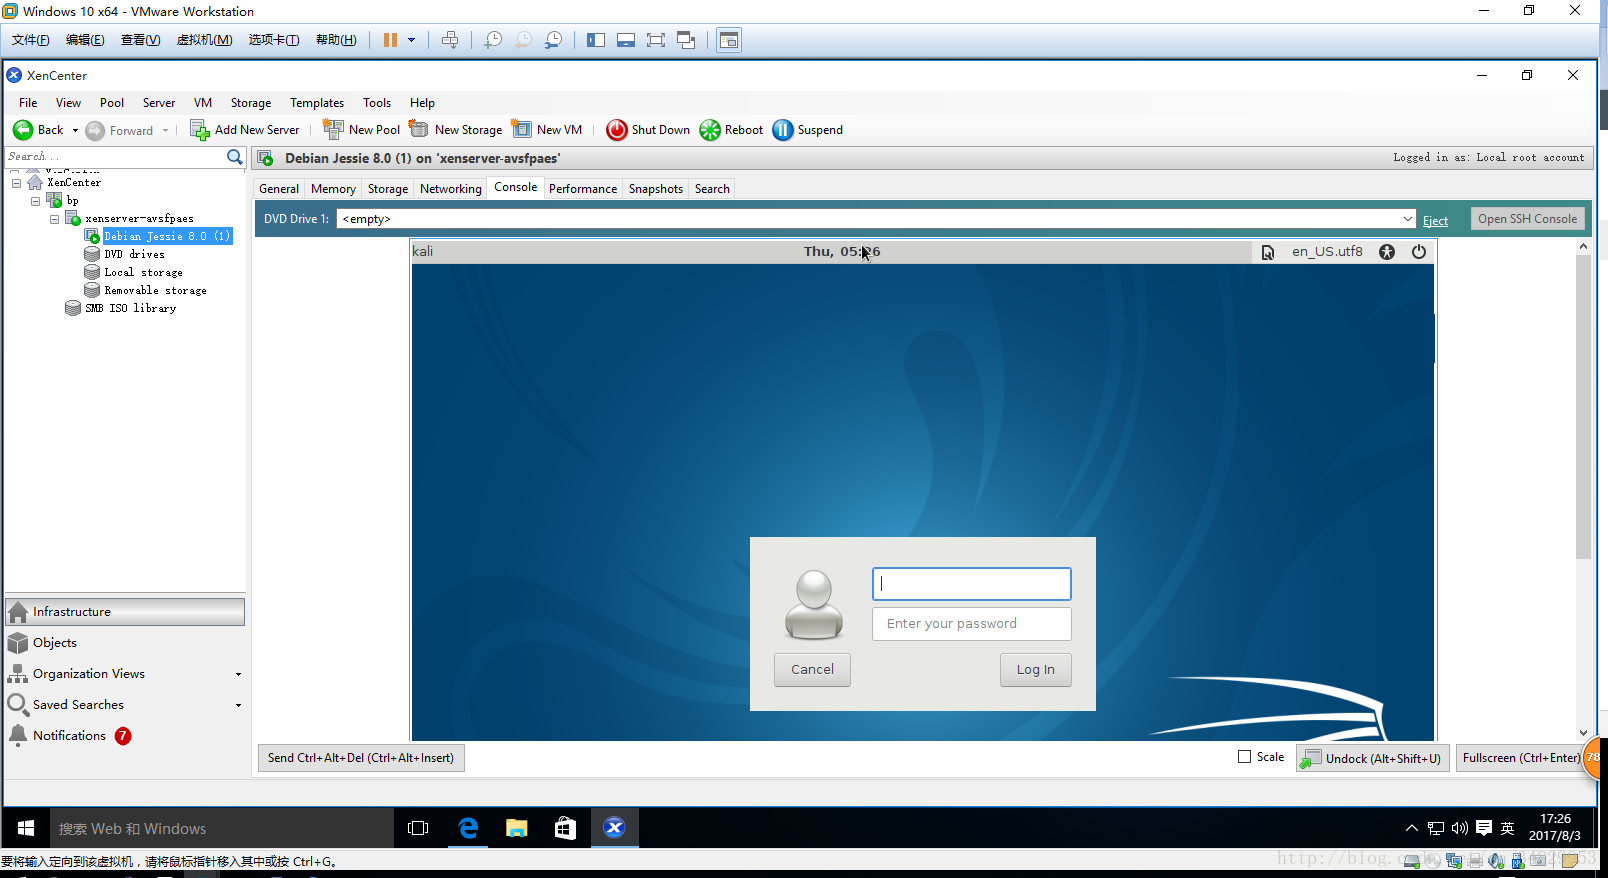Click the green Reboot icon
1608x878 pixels.
click(x=710, y=130)
